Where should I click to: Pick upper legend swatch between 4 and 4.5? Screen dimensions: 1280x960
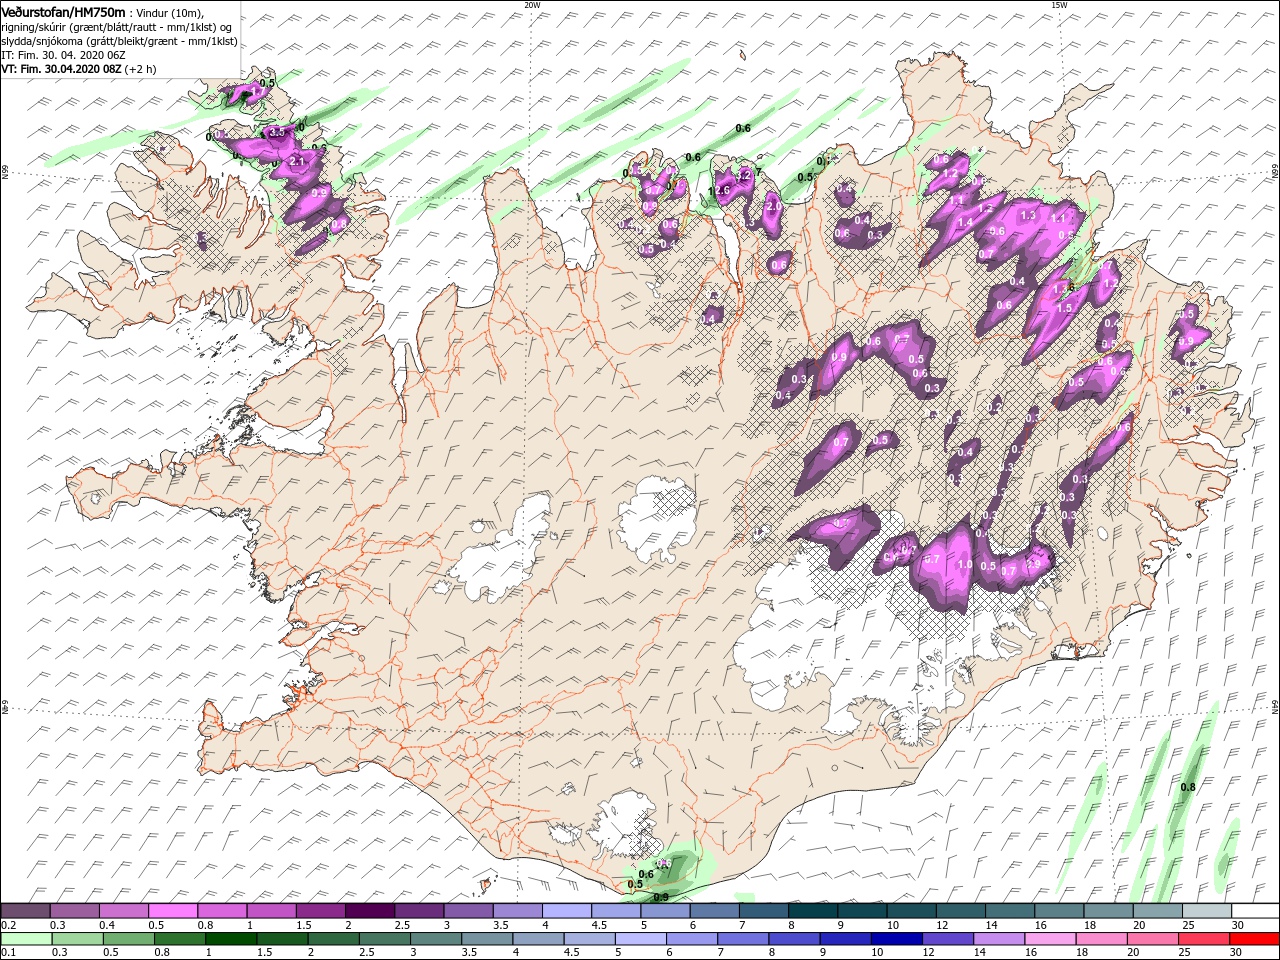point(566,911)
